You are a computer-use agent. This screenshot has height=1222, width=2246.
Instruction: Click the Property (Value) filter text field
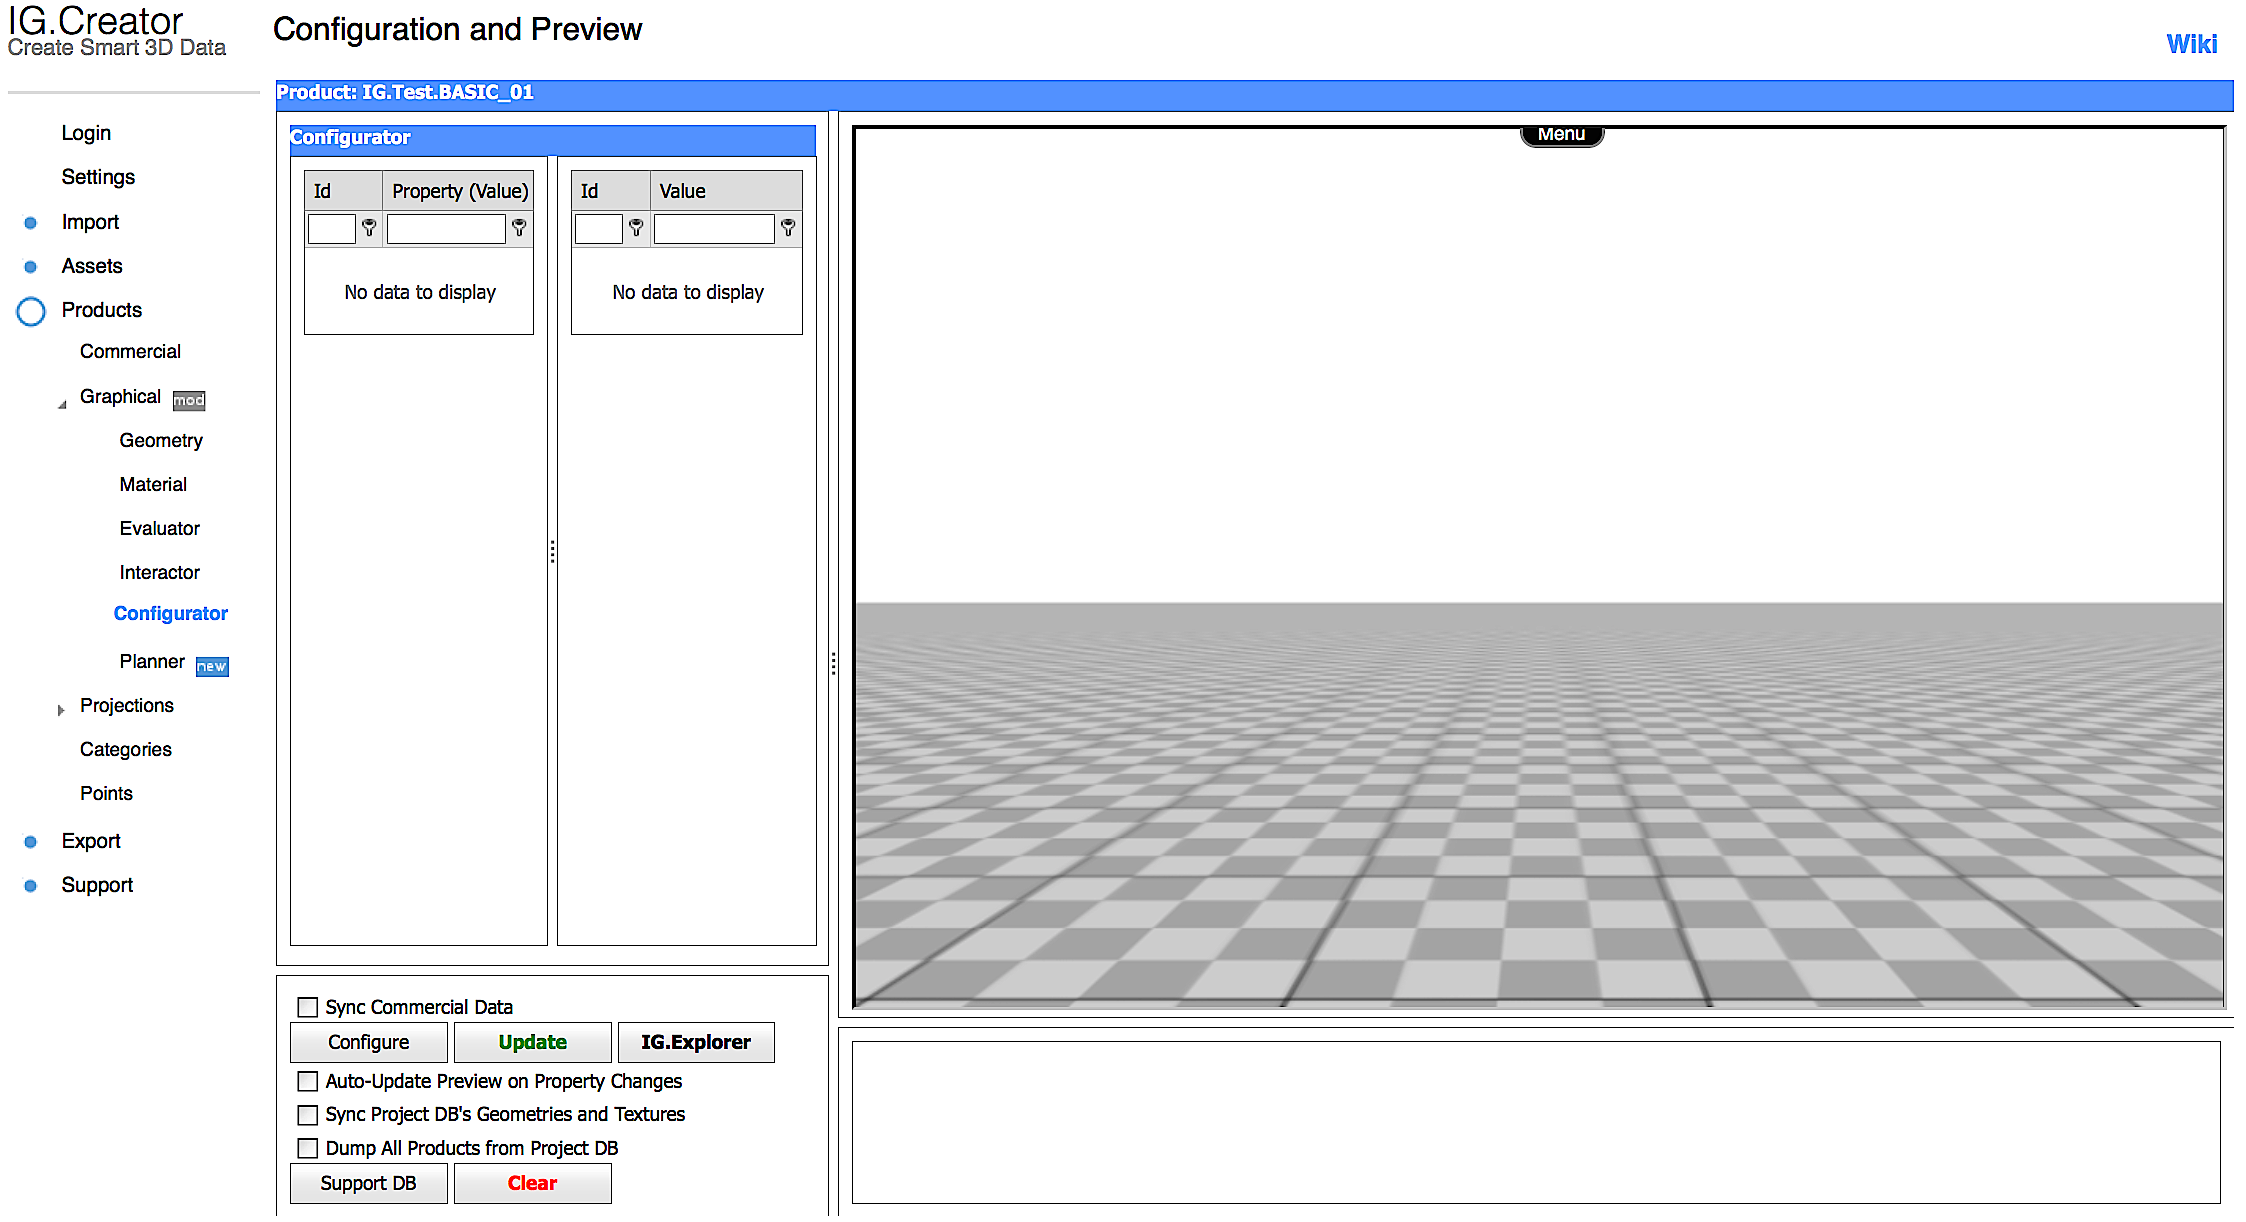click(x=446, y=229)
